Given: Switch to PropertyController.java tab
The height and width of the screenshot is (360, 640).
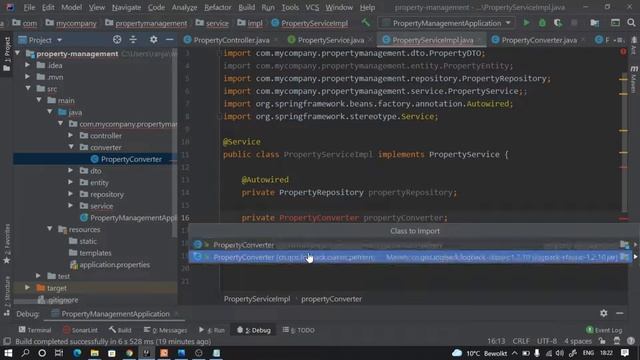Looking at the screenshot, I should click(231, 40).
